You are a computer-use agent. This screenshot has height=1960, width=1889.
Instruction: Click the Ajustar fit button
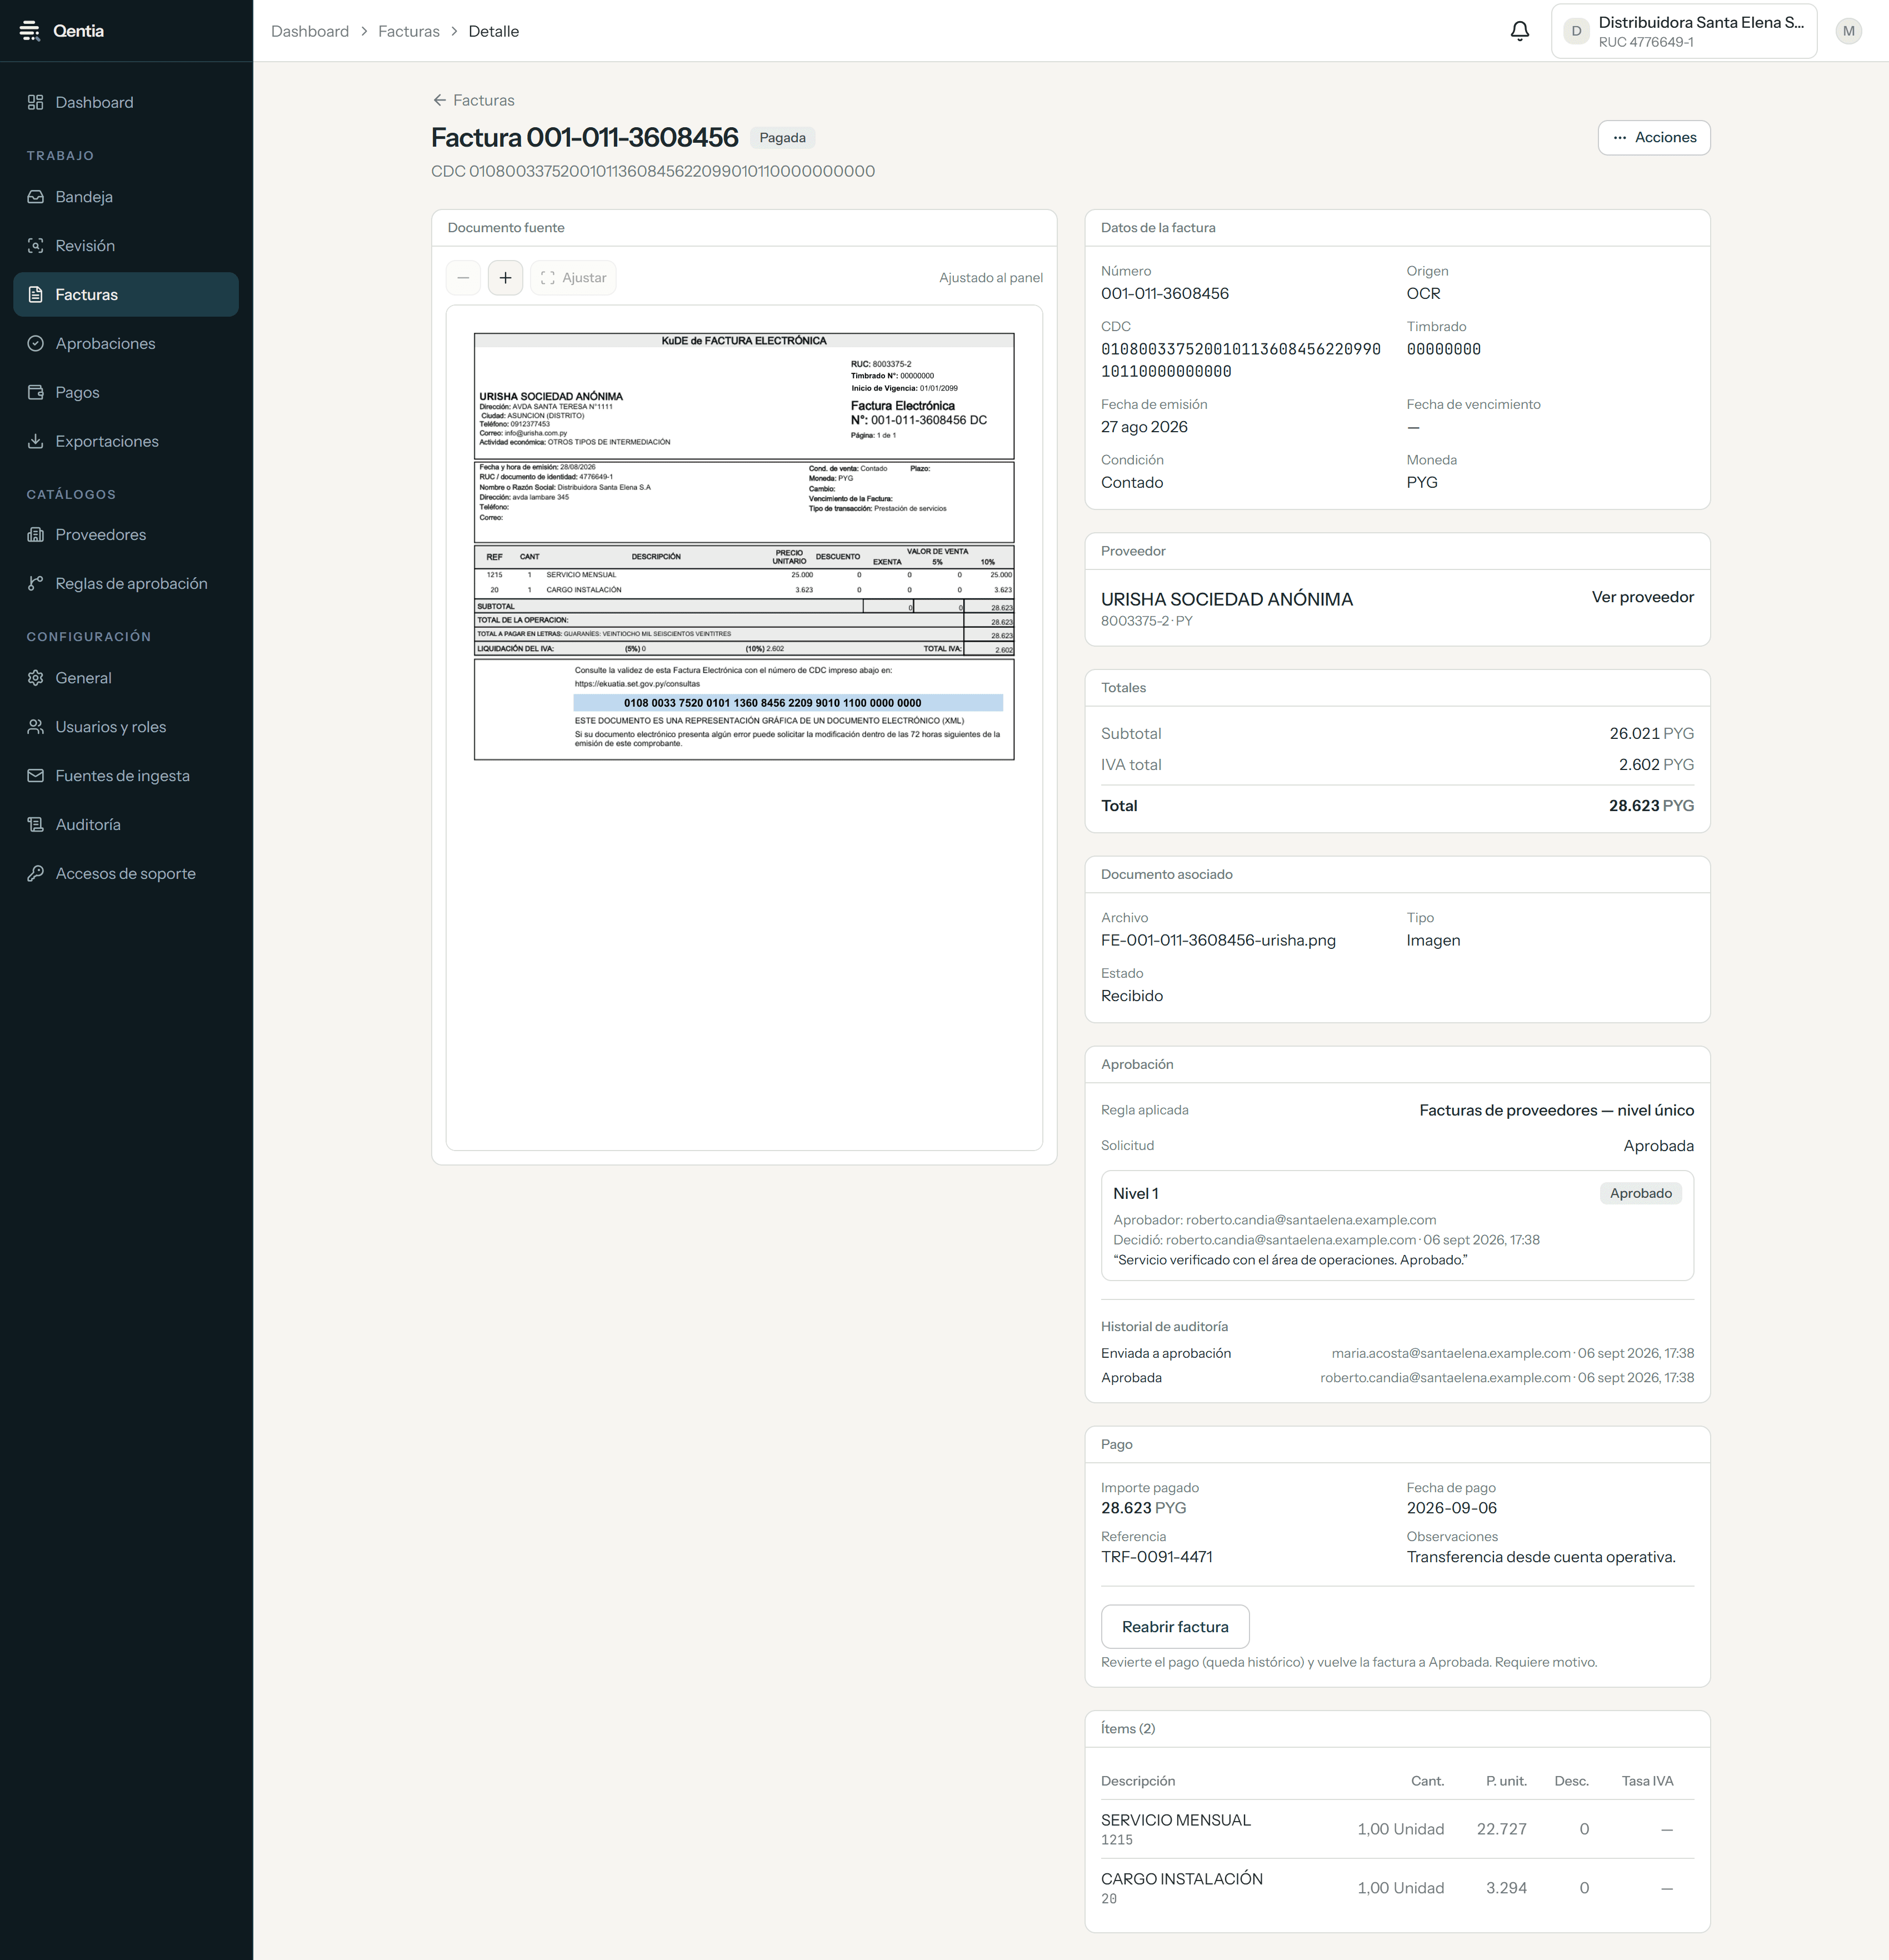point(574,278)
